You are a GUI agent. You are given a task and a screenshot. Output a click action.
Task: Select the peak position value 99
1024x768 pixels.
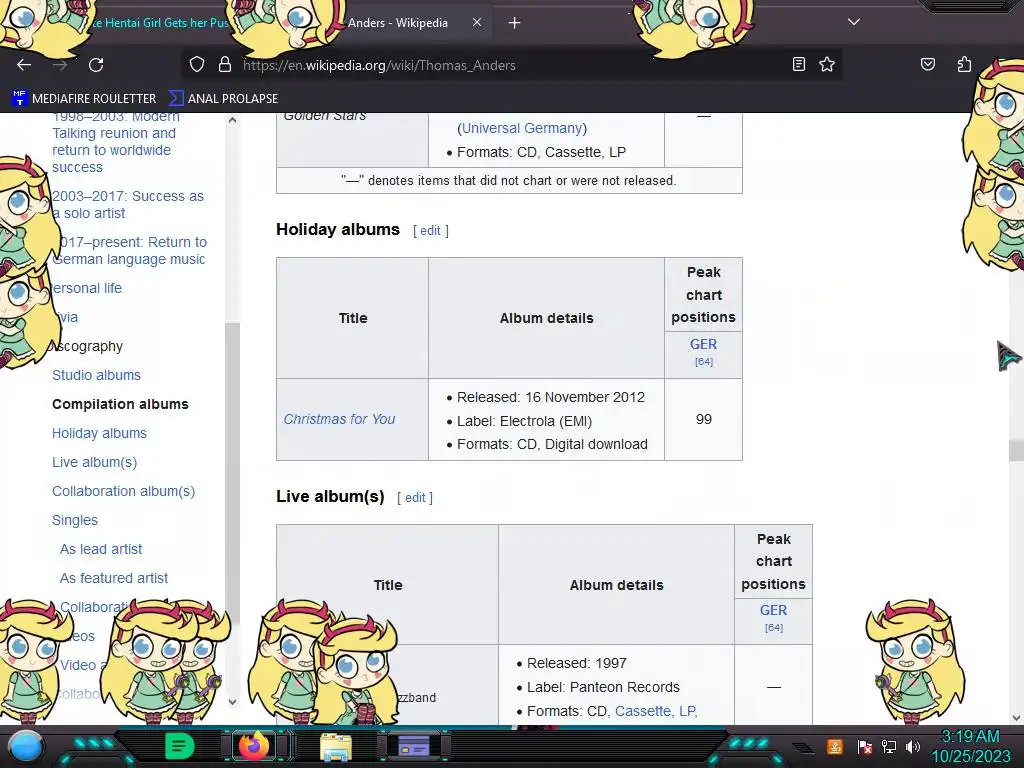click(x=703, y=419)
